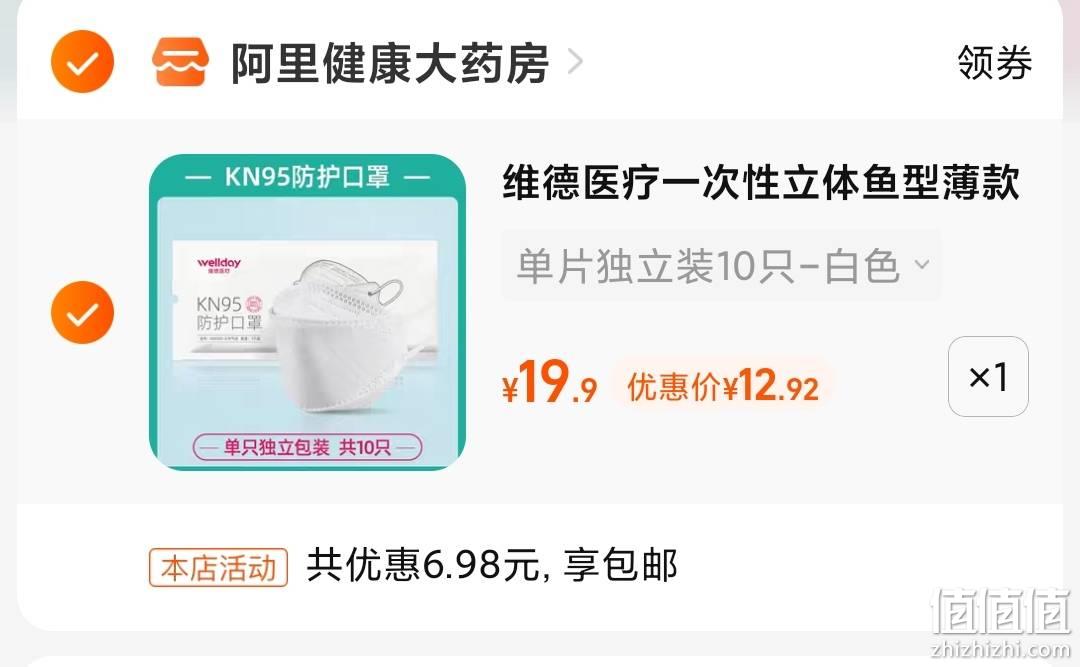Image resolution: width=1080 pixels, height=667 pixels.
Task: Change quantity using the ×1 box
Action: [988, 376]
